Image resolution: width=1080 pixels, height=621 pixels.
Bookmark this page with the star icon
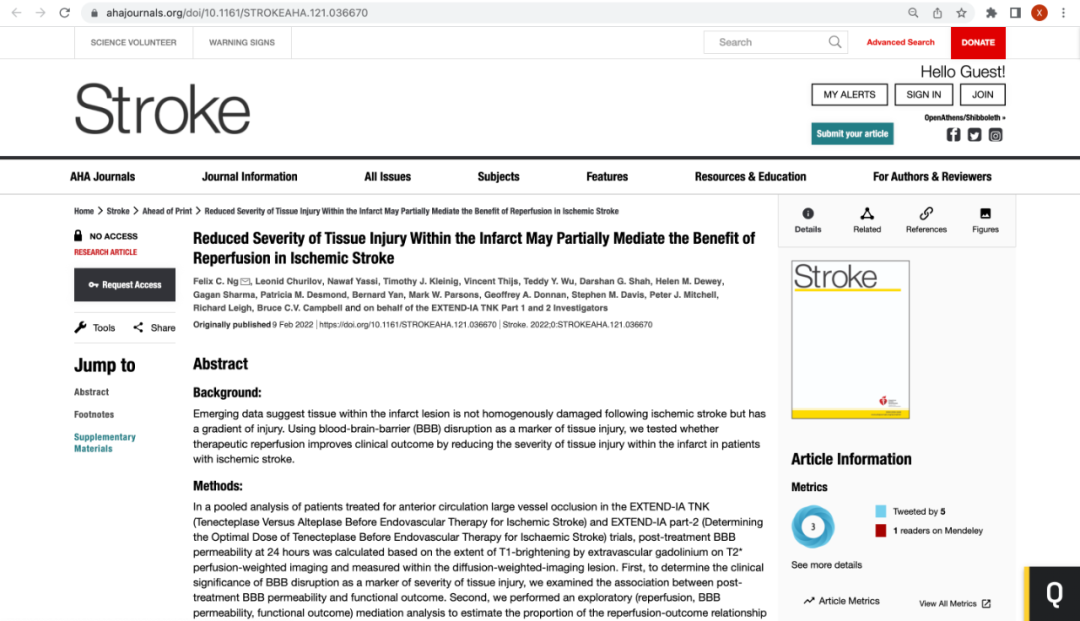coord(962,12)
